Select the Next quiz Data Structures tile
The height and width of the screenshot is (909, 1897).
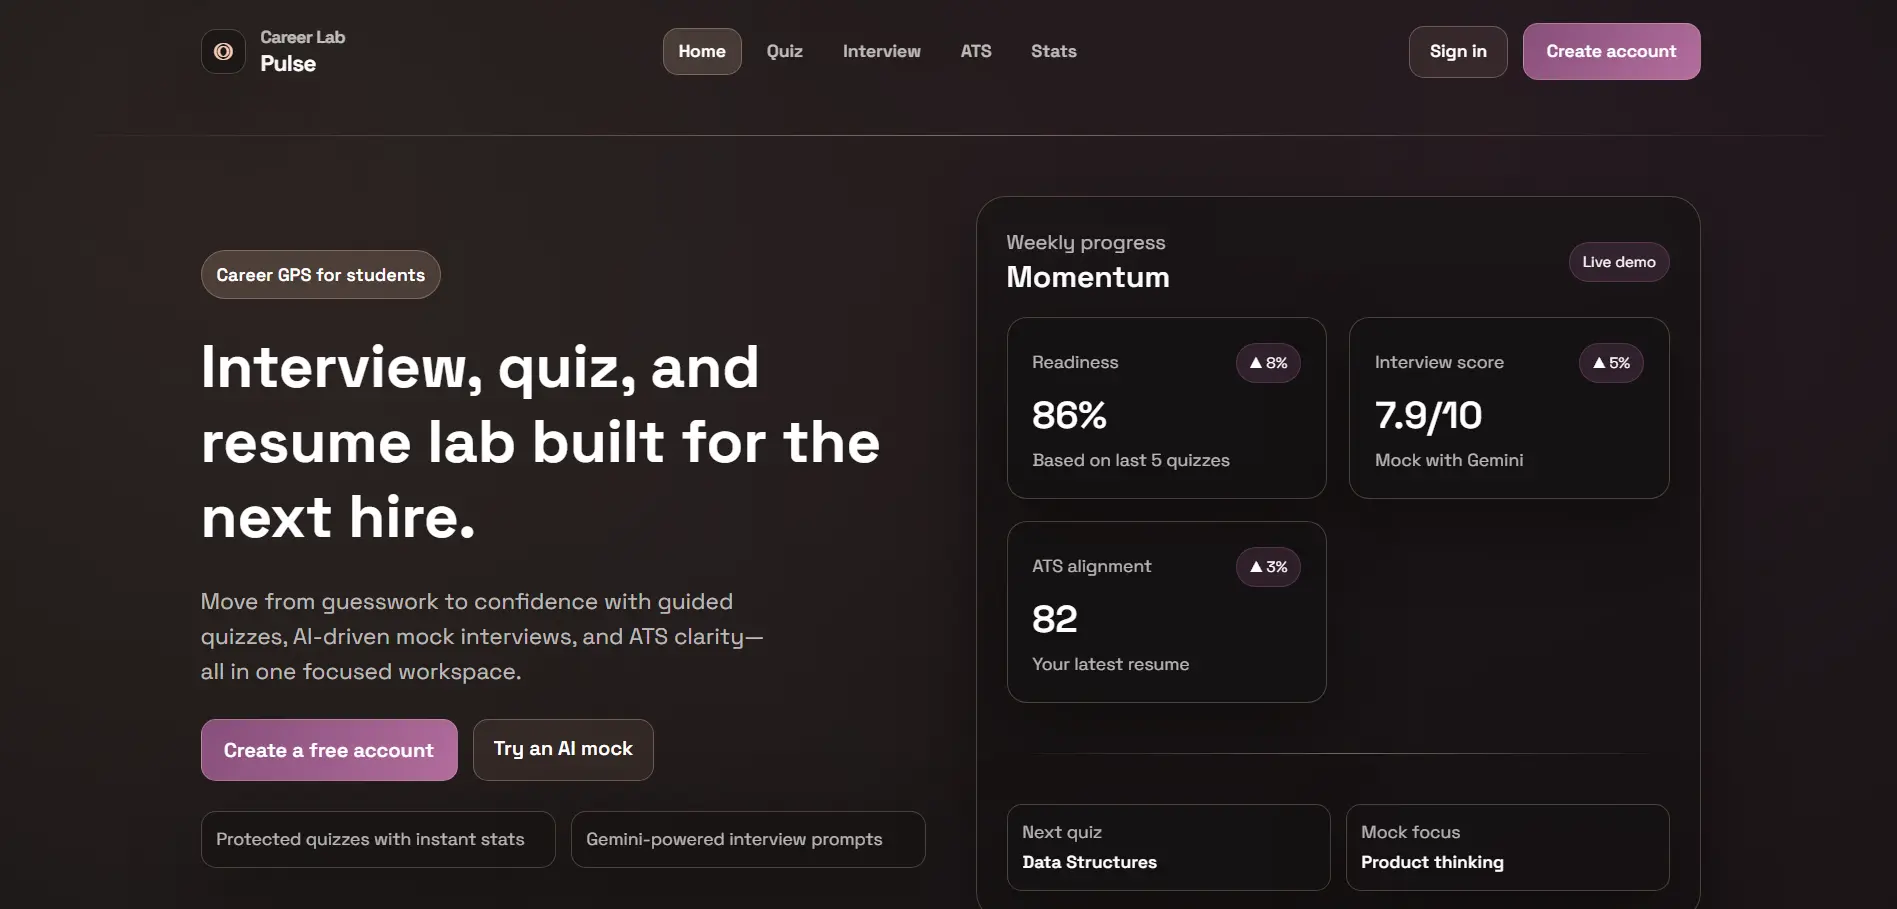tap(1167, 847)
